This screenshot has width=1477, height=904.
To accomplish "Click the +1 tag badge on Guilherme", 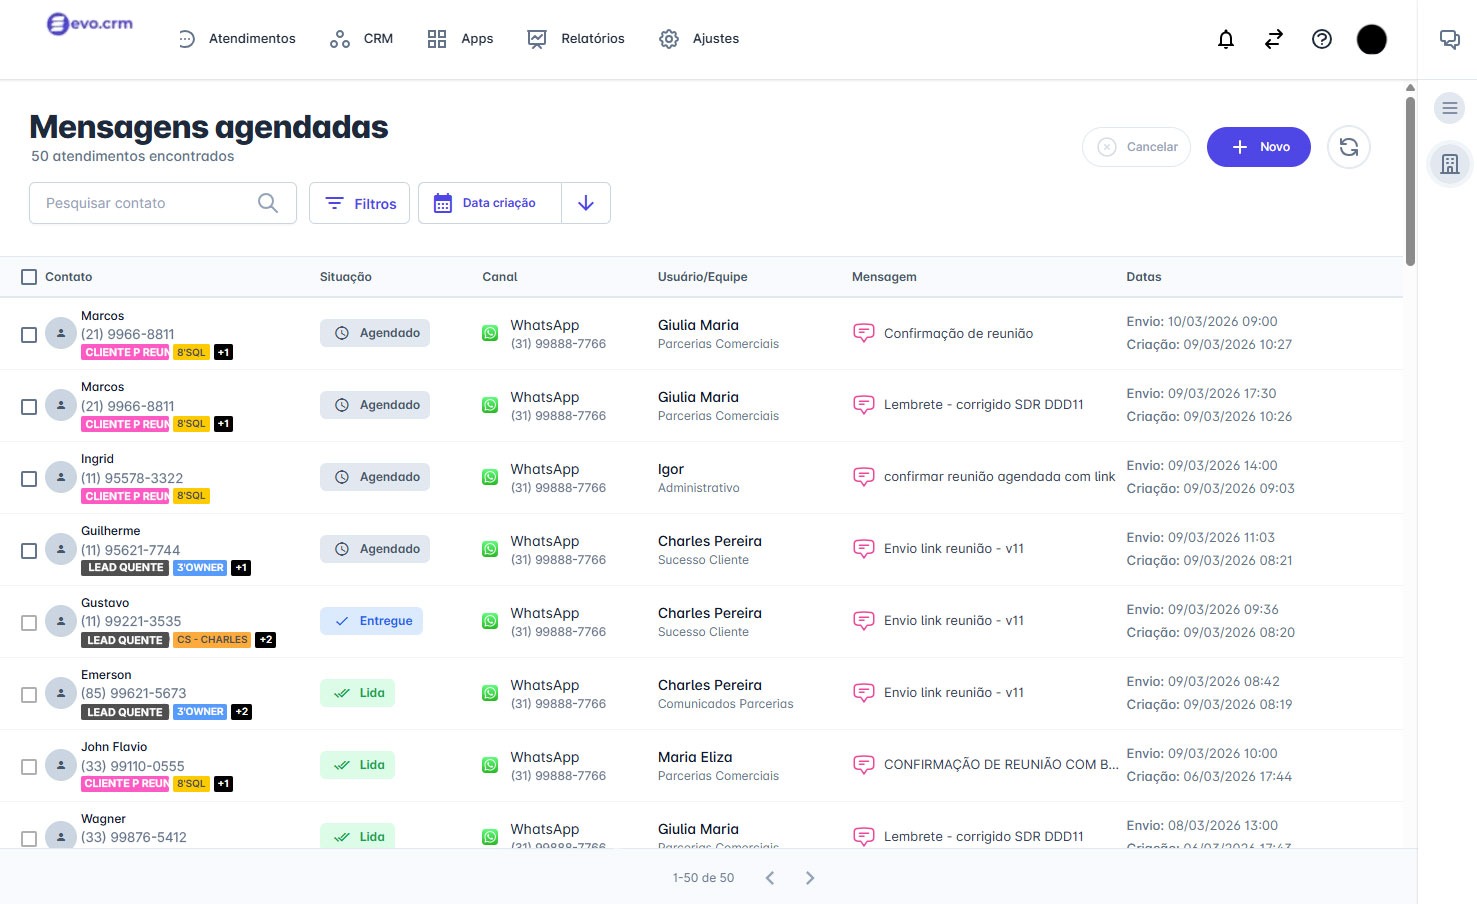I will pos(241,568).
